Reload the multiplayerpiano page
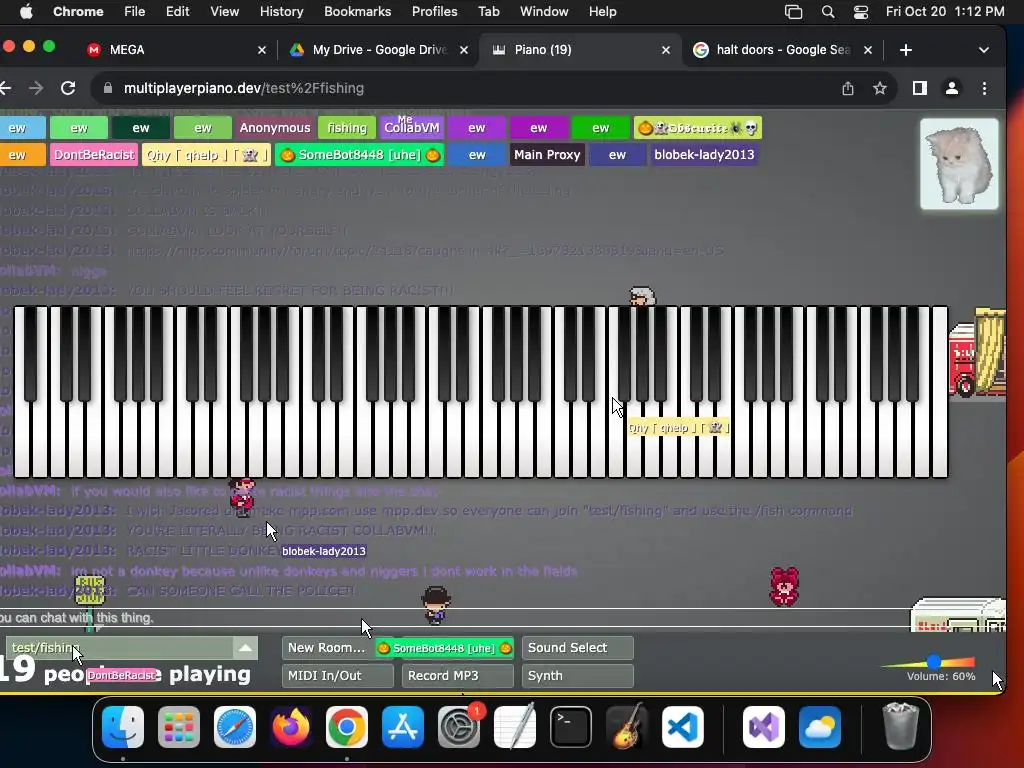Image resolution: width=1024 pixels, height=768 pixels. coord(68,88)
